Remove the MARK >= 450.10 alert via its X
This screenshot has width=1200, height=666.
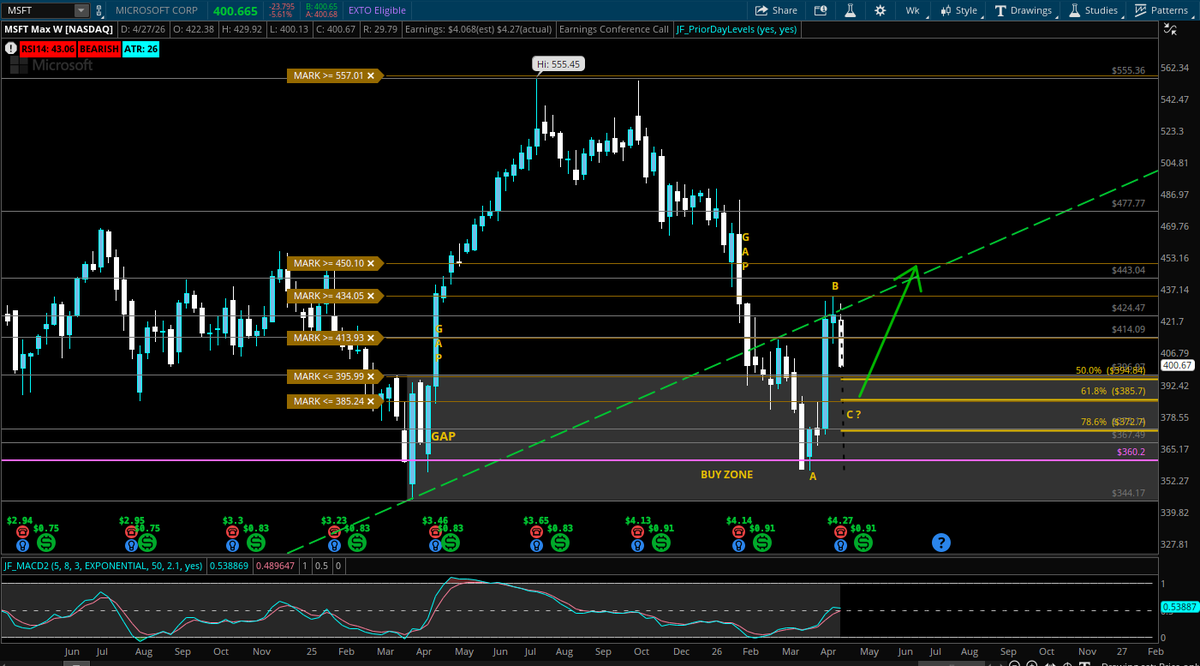[372, 263]
